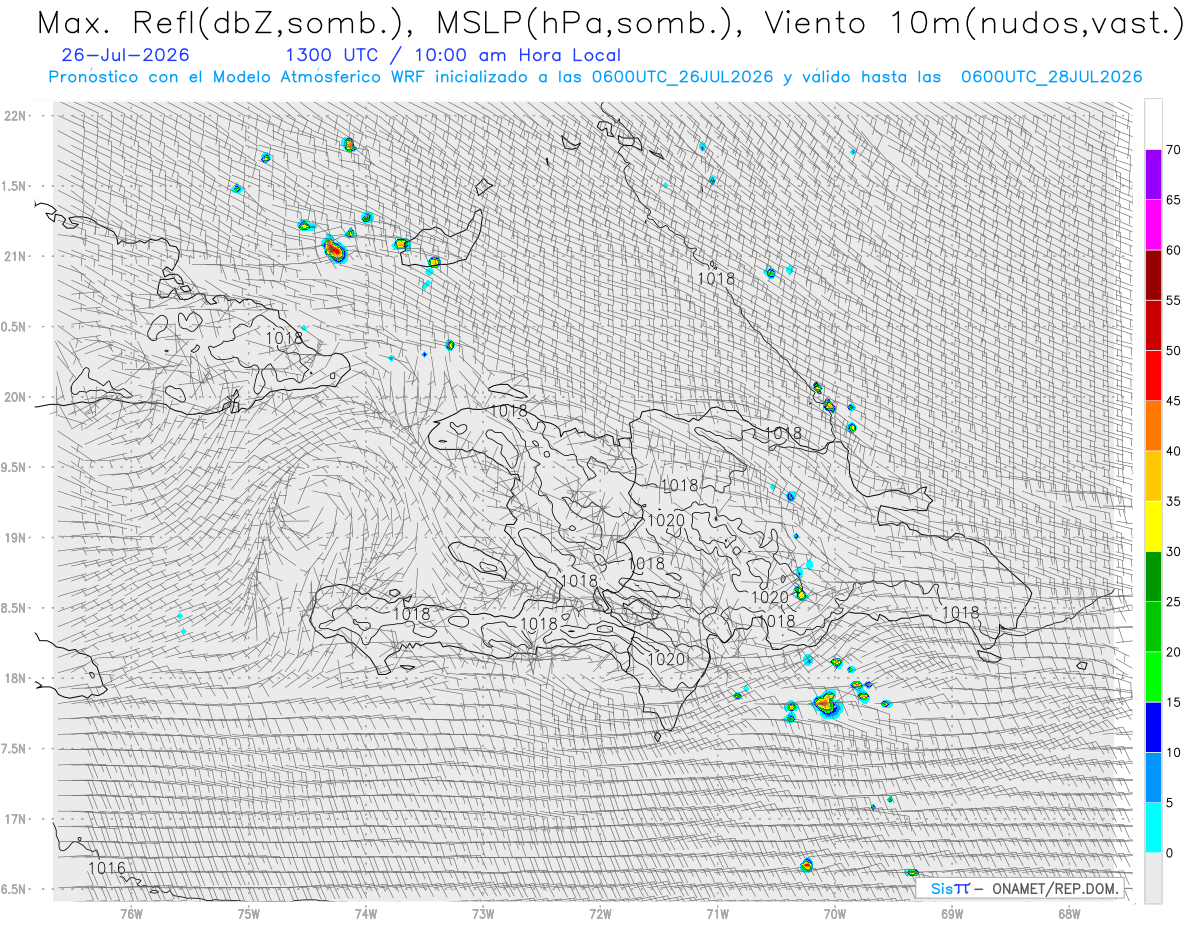Click the latitude axis label "17N"

(x=17, y=820)
